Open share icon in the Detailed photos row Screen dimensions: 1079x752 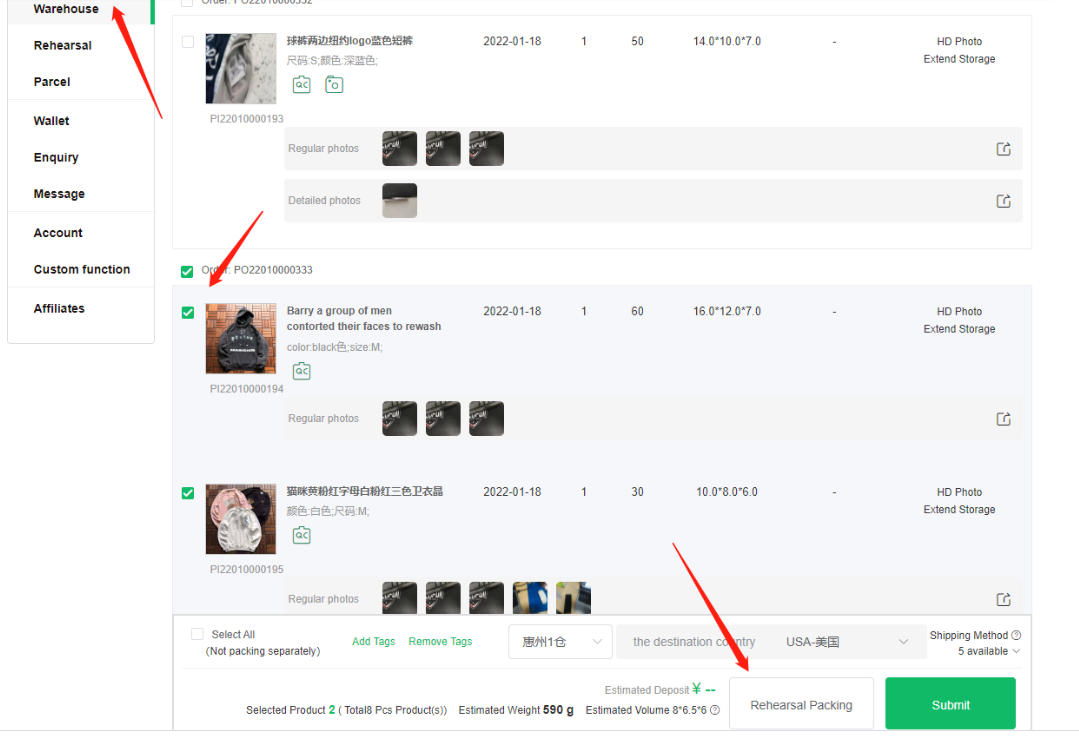[x=1003, y=201]
